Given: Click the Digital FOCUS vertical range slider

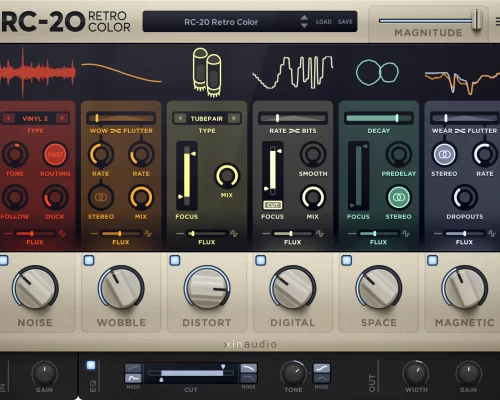Looking at the screenshot, I should [x=273, y=171].
